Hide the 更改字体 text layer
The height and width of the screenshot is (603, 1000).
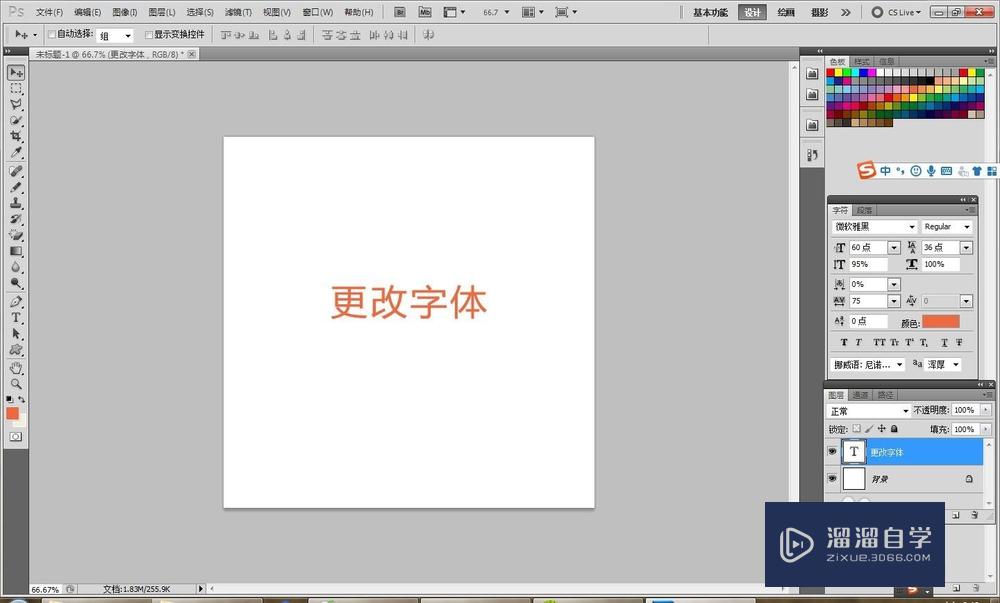tap(832, 451)
